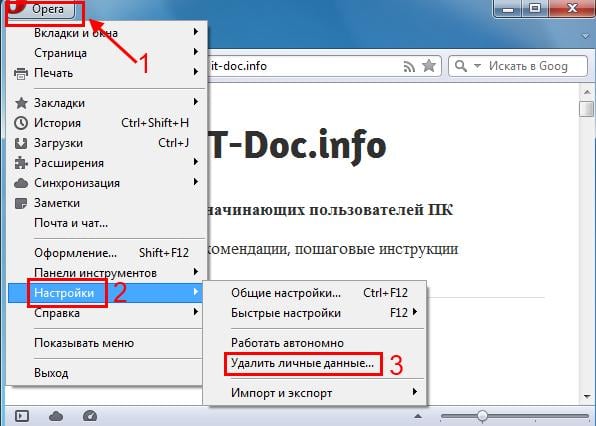Open Загрузки from the menu
596x426 pixels.
tap(107, 143)
